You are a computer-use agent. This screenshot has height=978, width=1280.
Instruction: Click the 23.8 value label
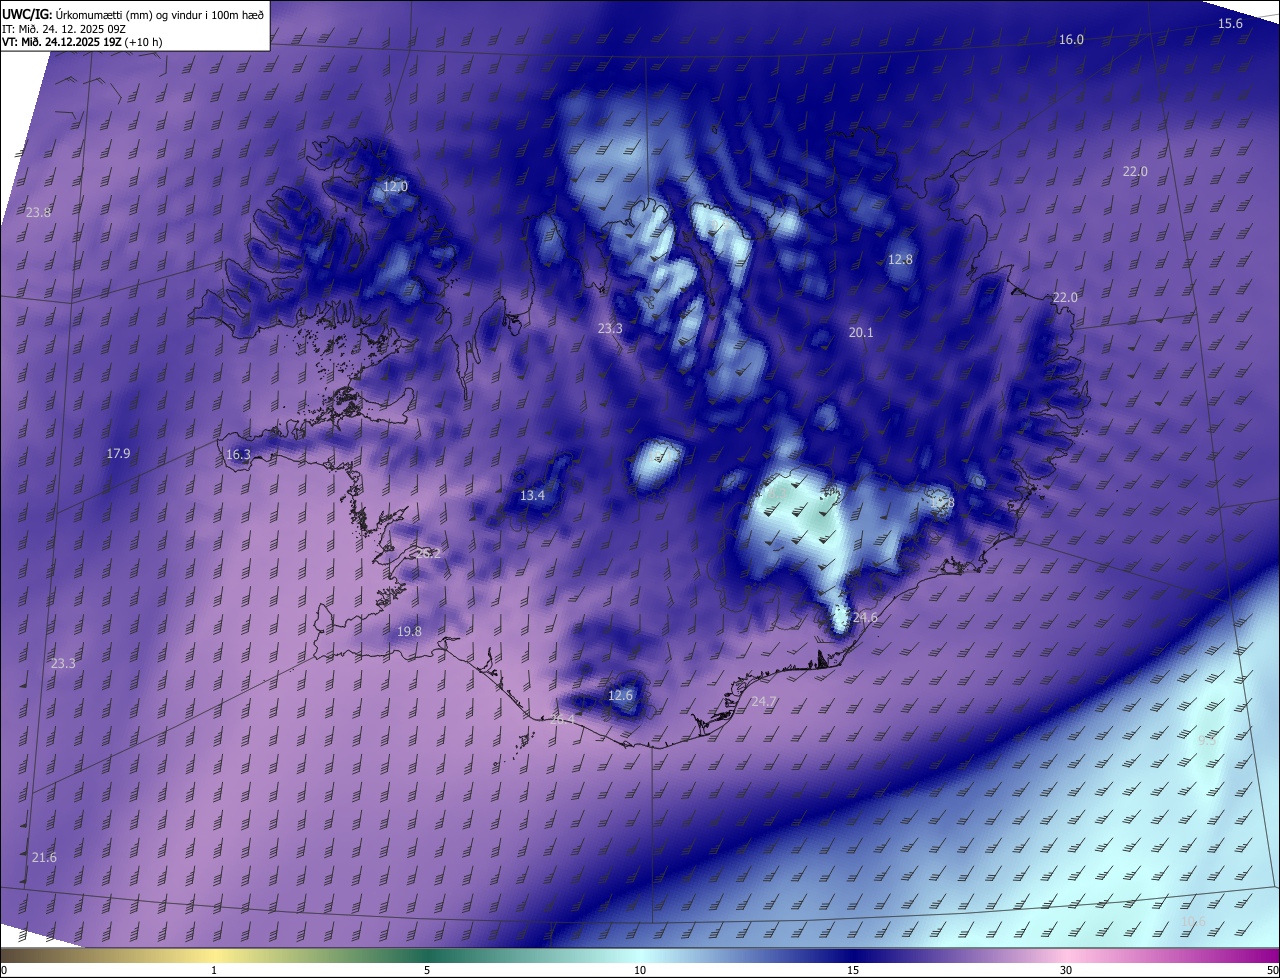pyautogui.click(x=38, y=212)
